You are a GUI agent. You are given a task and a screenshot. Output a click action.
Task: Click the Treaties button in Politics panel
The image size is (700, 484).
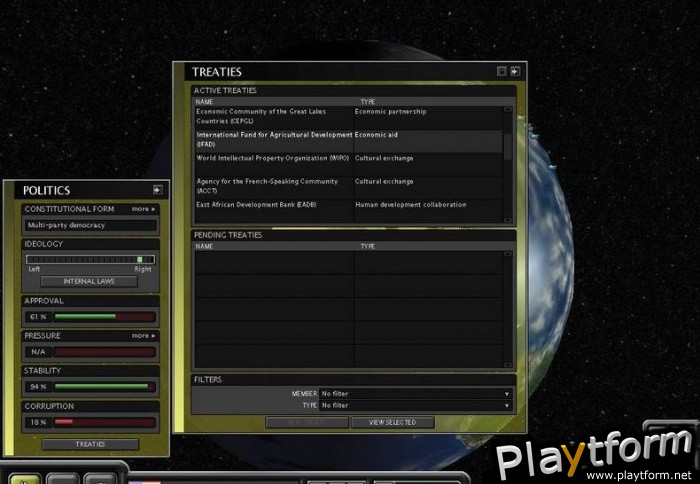point(90,444)
